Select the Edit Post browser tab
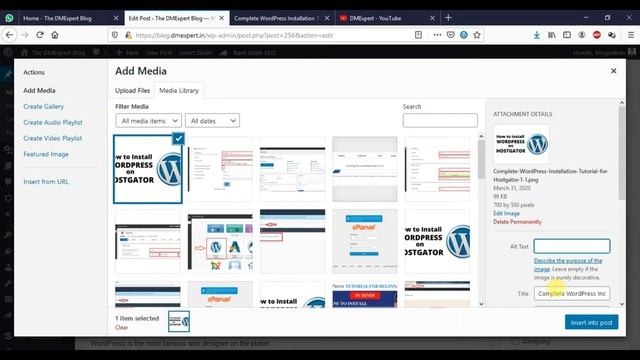The image size is (640, 360). 176,18
